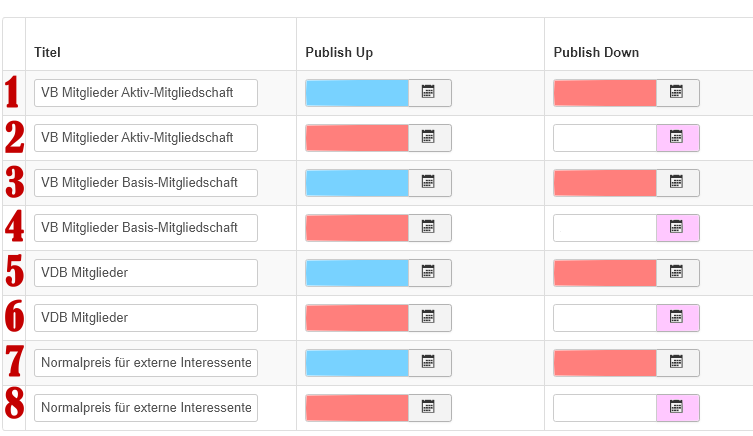This screenshot has width=753, height=436.
Task: Click pink Publish Down calendar in row 8
Action: coord(677,408)
